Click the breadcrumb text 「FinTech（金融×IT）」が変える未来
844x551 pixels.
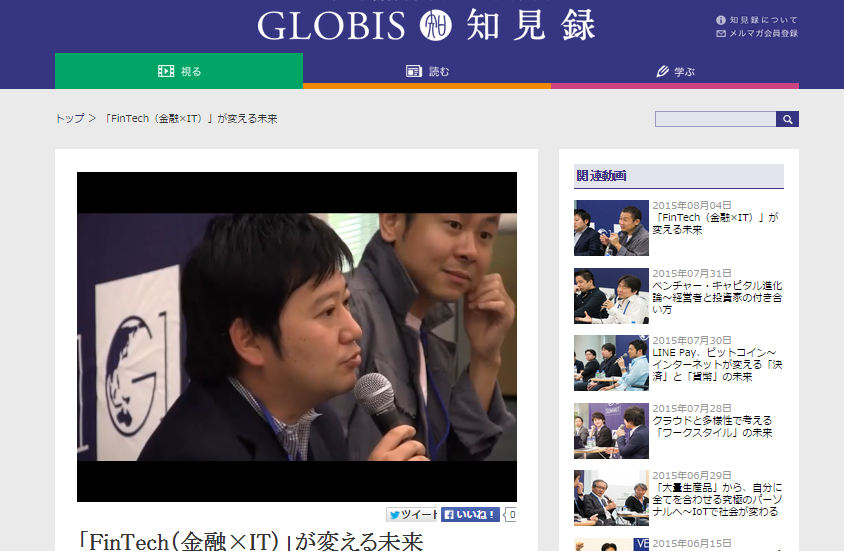pyautogui.click(x=191, y=118)
